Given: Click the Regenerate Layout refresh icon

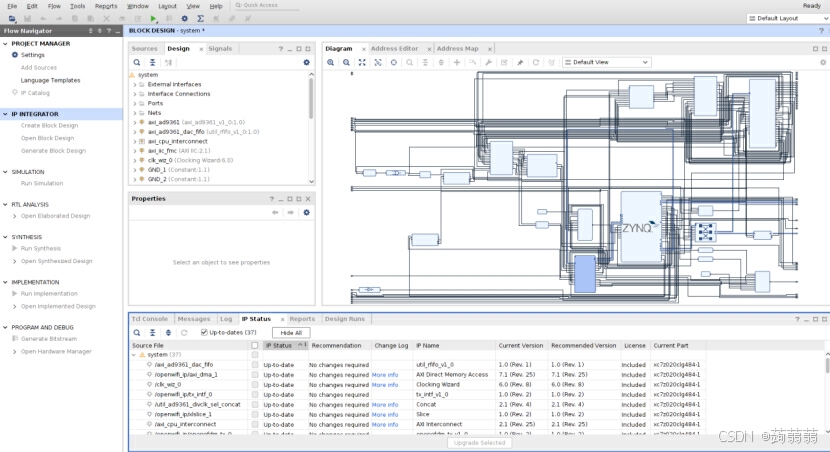Looking at the screenshot, I should point(536,62).
